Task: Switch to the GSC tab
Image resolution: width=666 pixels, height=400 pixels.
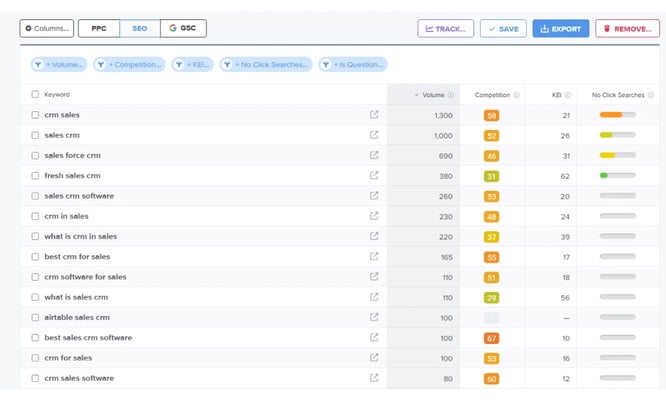Action: tap(183, 28)
